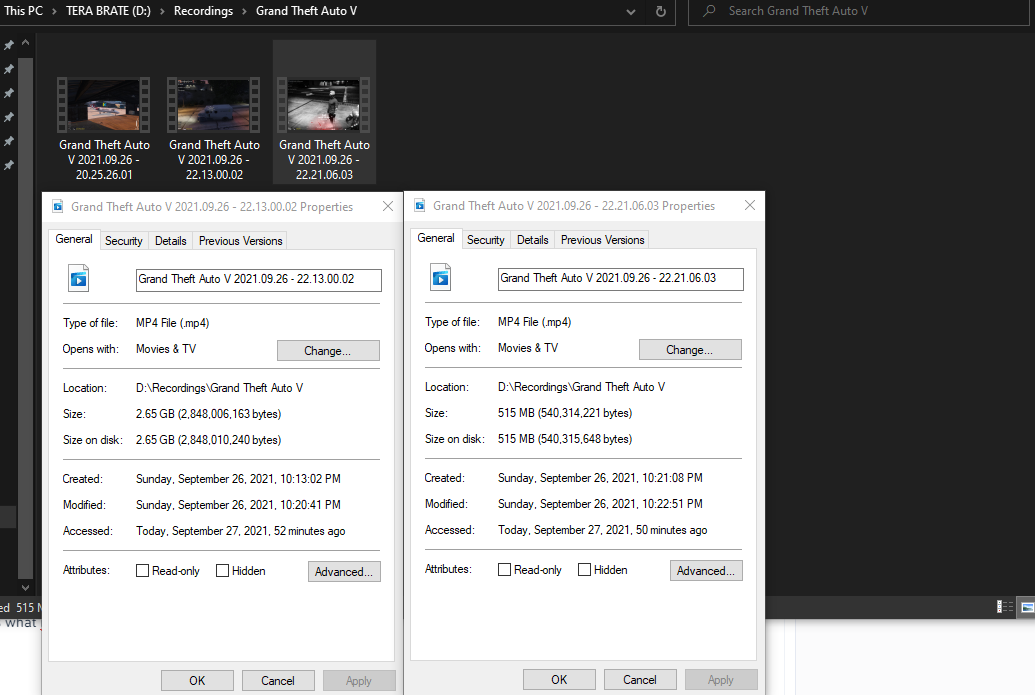Image resolution: width=1035 pixels, height=695 pixels.
Task: Click Cancel in 22.13.00.02 Properties
Action: click(278, 680)
